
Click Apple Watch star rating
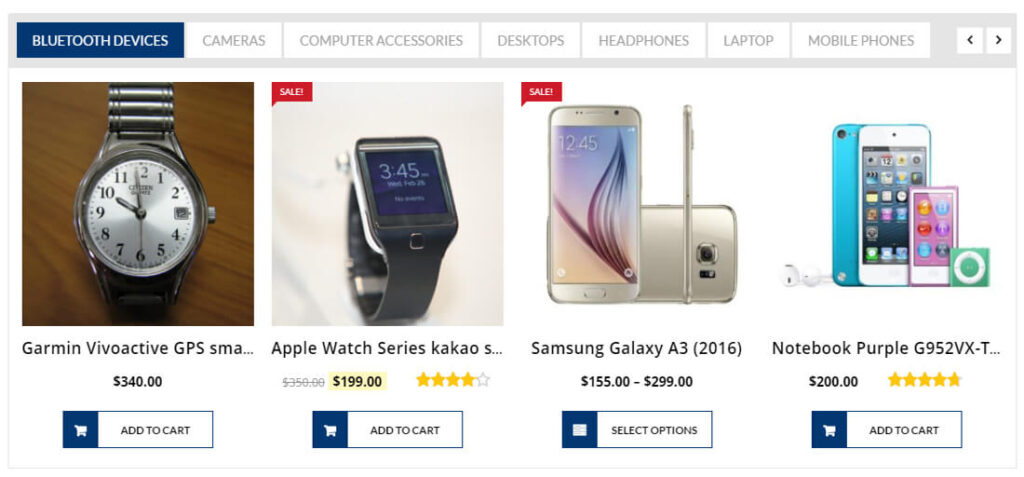453,380
